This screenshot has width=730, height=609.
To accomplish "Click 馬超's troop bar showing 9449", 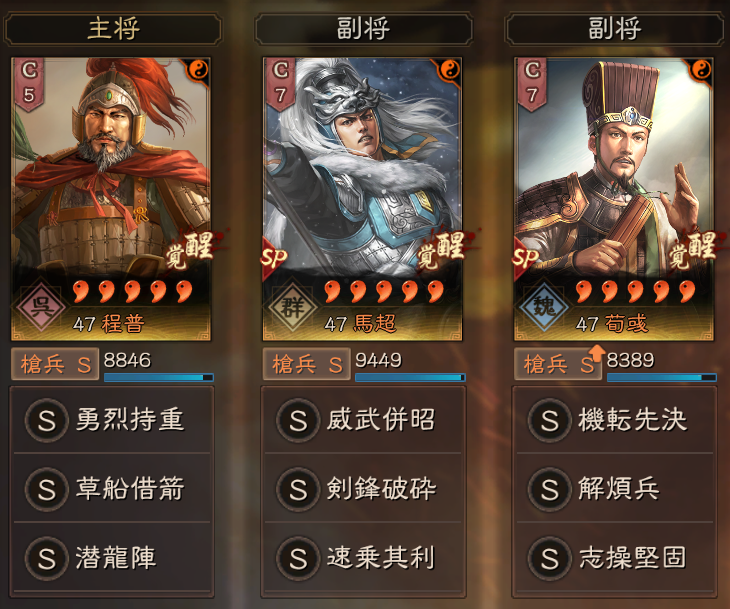I will 410,377.
